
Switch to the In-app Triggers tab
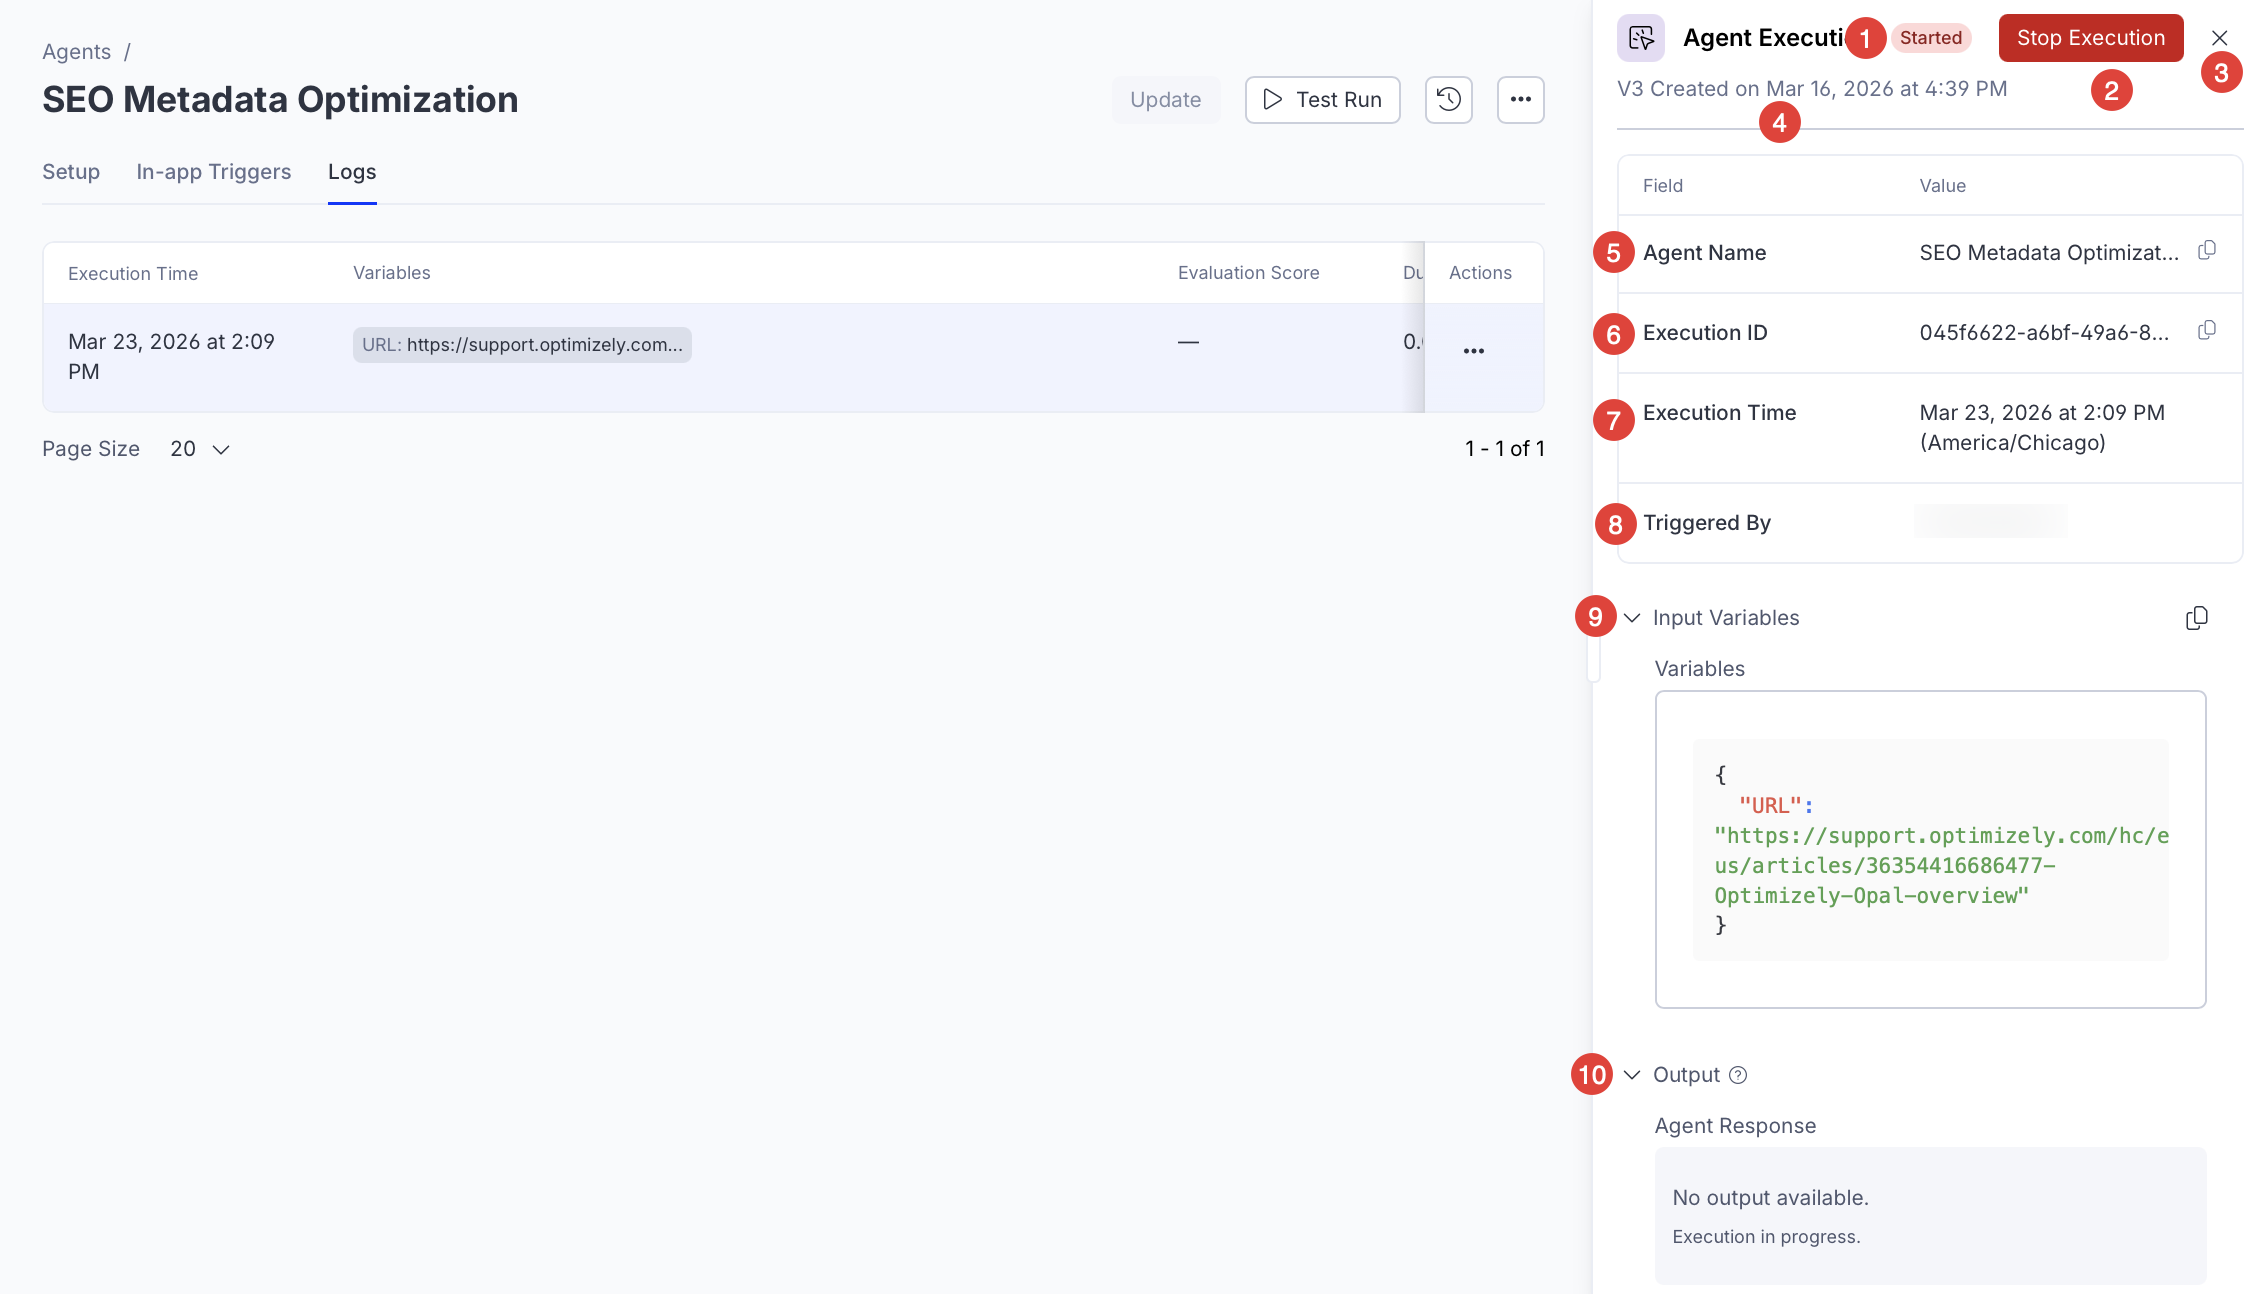(214, 172)
